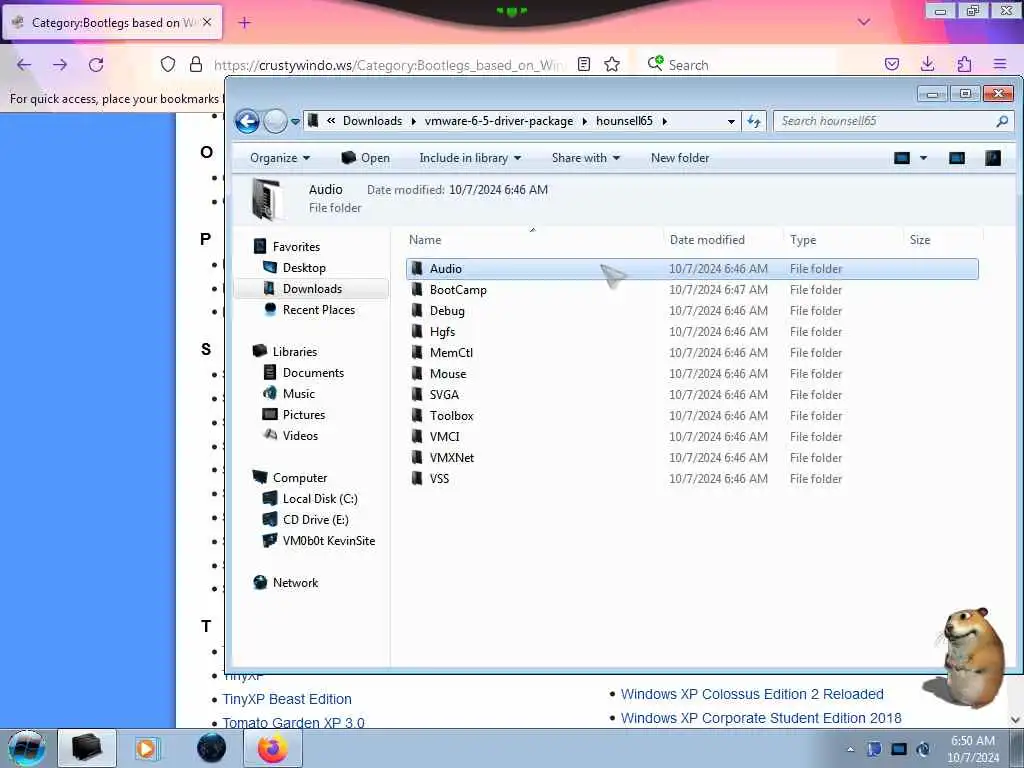
Task: Select the Toolbox folder icon
Action: 417,415
